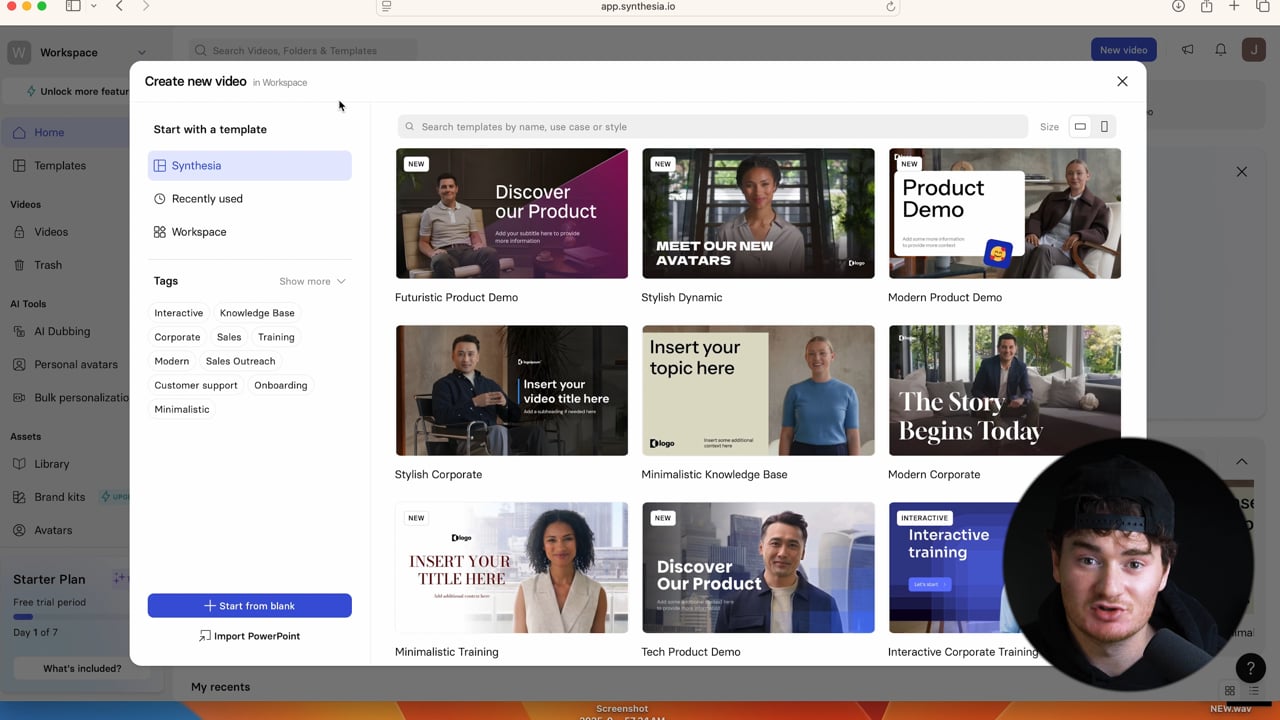Screen dimensions: 1280x720
Task: Open Tech Product Demo template thumbnail
Action: [758, 567]
